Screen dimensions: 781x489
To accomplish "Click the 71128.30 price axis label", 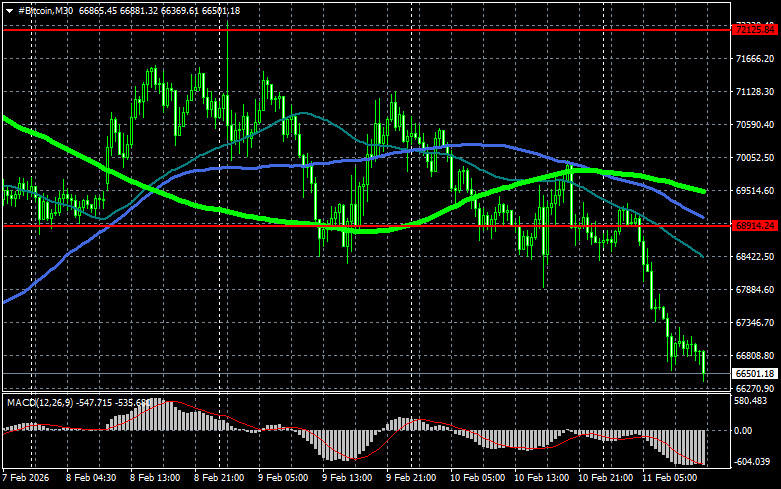I will pyautogui.click(x=755, y=92).
